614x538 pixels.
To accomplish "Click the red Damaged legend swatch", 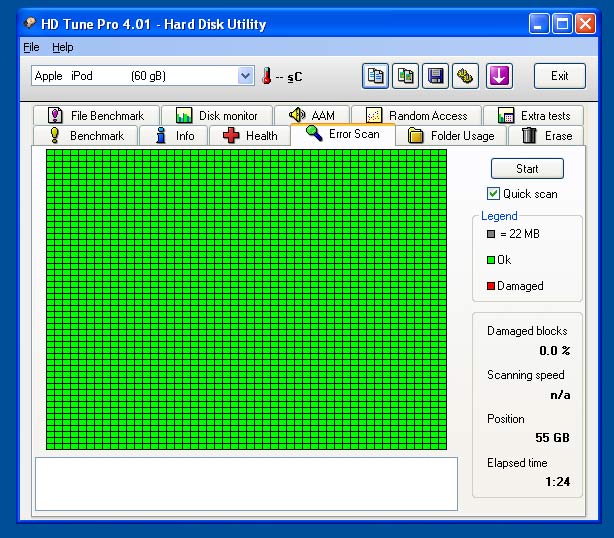I will tap(491, 286).
